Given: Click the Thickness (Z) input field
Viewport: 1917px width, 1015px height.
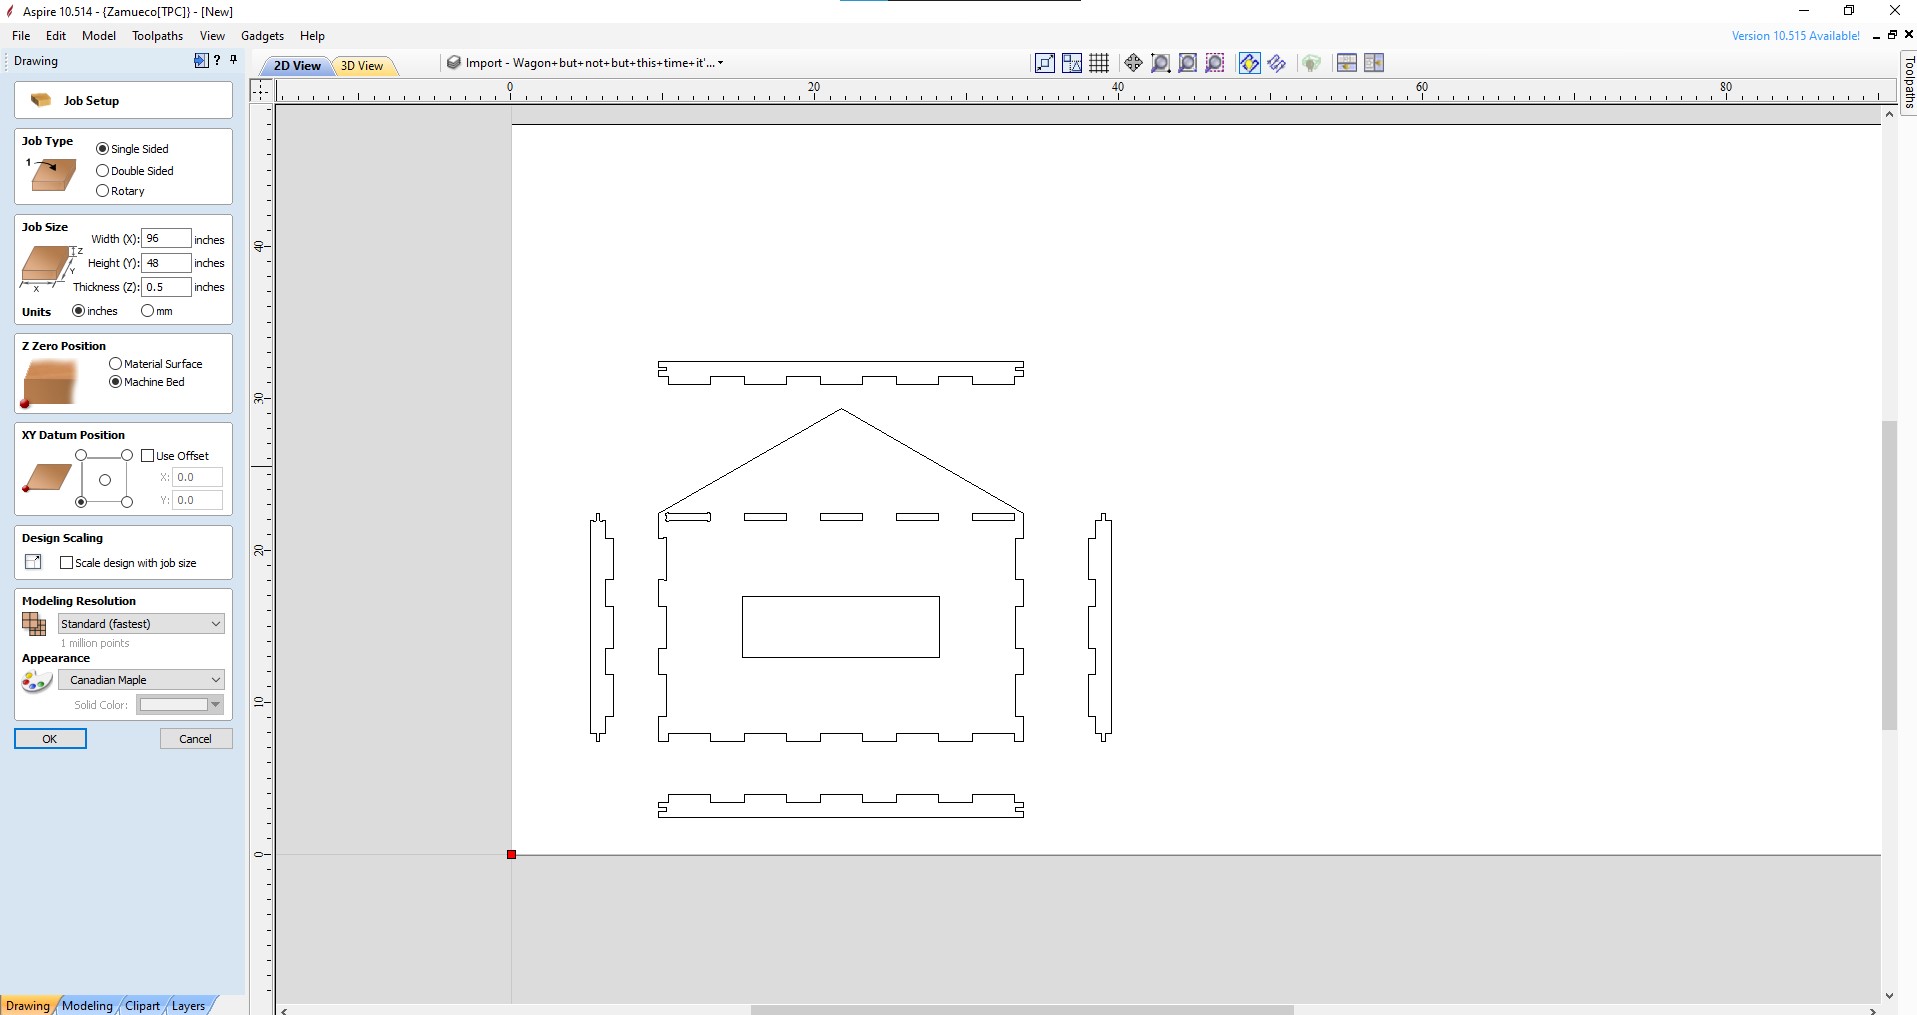Looking at the screenshot, I should tap(166, 286).
